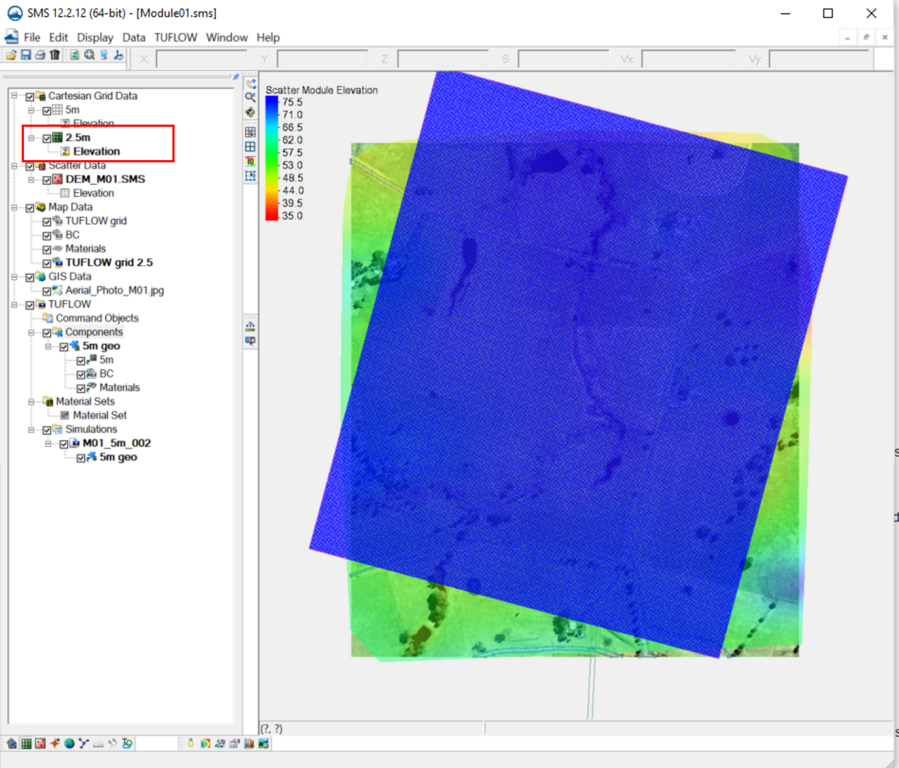Viewport: 899px width, 768px height.
Task: Collapse the Simulations tree node
Action: pyautogui.click(x=32, y=429)
